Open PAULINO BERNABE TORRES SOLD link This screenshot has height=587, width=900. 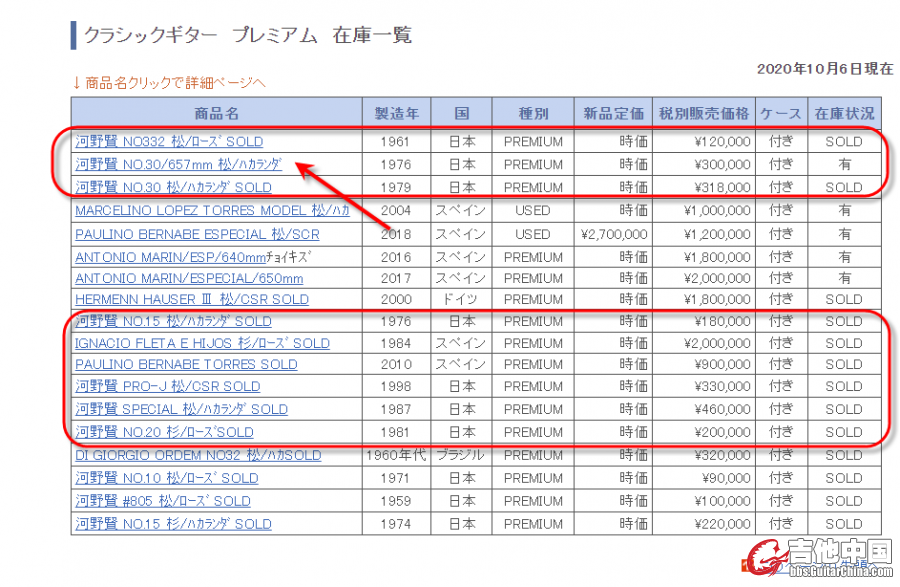[x=187, y=365]
